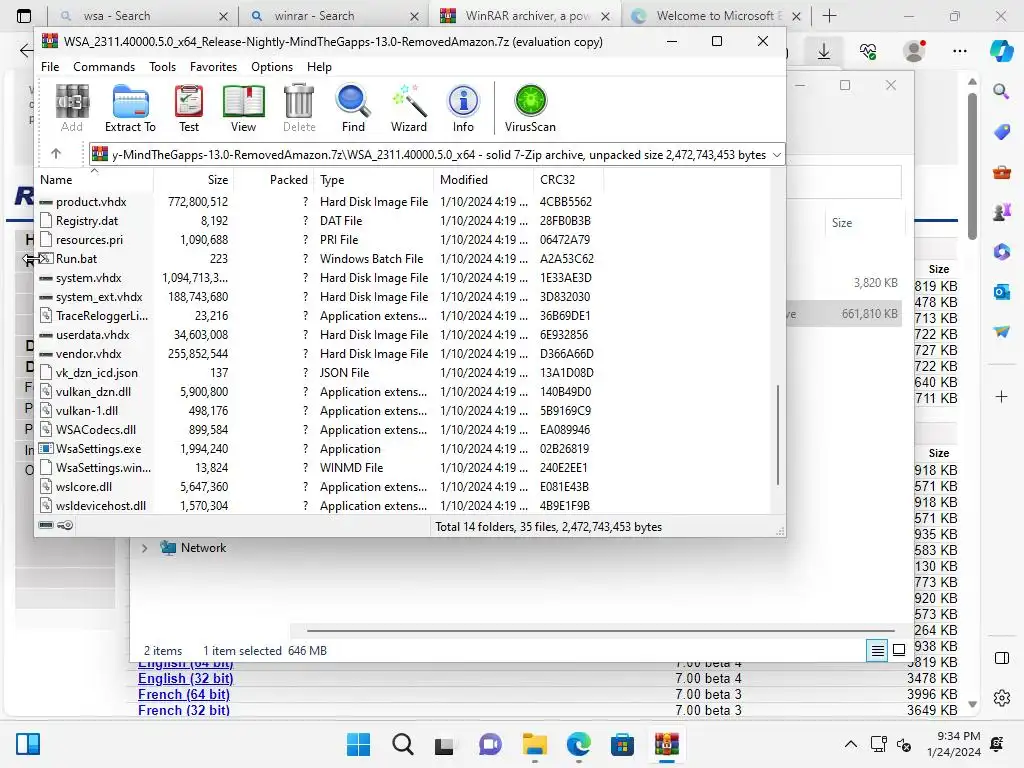Click the Edge page vertical scrollbar

click(x=972, y=167)
